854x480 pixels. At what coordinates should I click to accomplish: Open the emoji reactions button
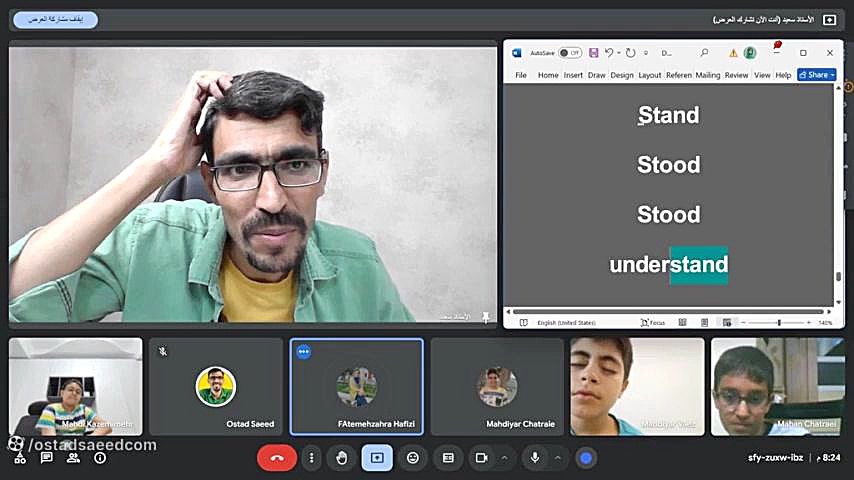click(x=413, y=458)
